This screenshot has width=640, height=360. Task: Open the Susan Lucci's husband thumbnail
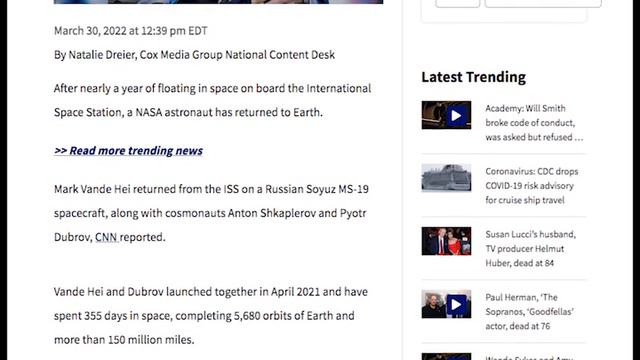(x=446, y=241)
